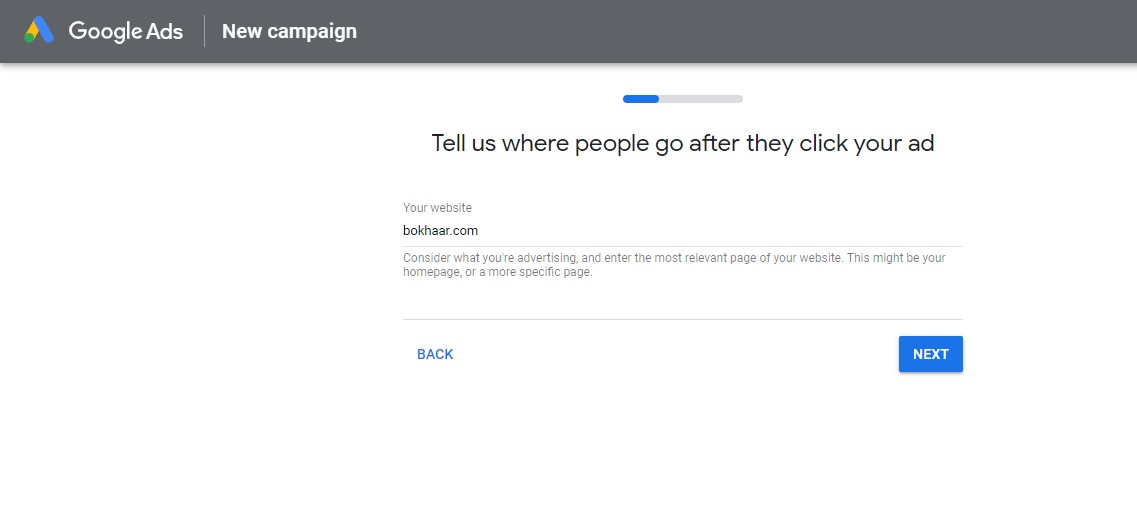Viewport: 1137px width, 514px height.
Task: Click the heading about where people go
Action: click(682, 143)
